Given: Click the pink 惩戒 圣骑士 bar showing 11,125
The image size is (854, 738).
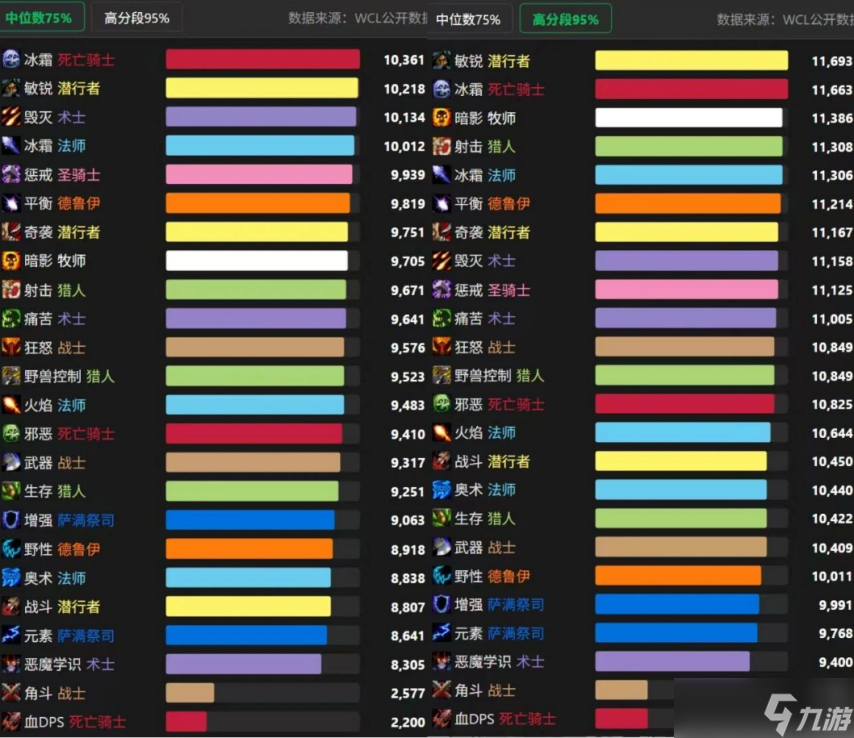Looking at the screenshot, I should [x=686, y=290].
